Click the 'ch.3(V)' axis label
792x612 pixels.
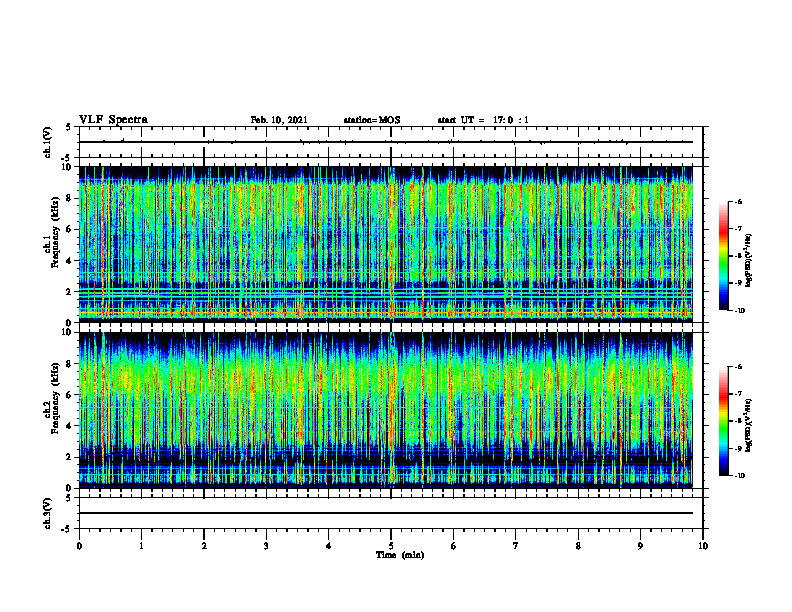(x=47, y=513)
